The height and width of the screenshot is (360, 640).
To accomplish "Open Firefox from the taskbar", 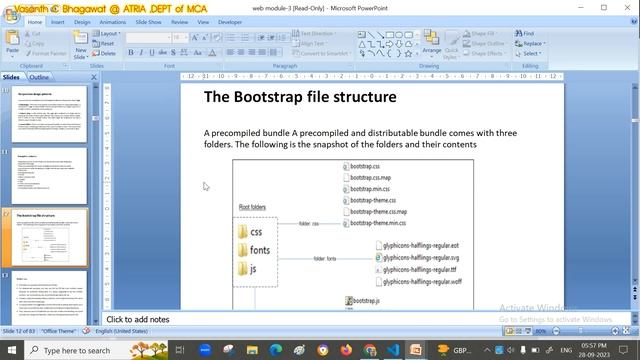I will coord(346,350).
